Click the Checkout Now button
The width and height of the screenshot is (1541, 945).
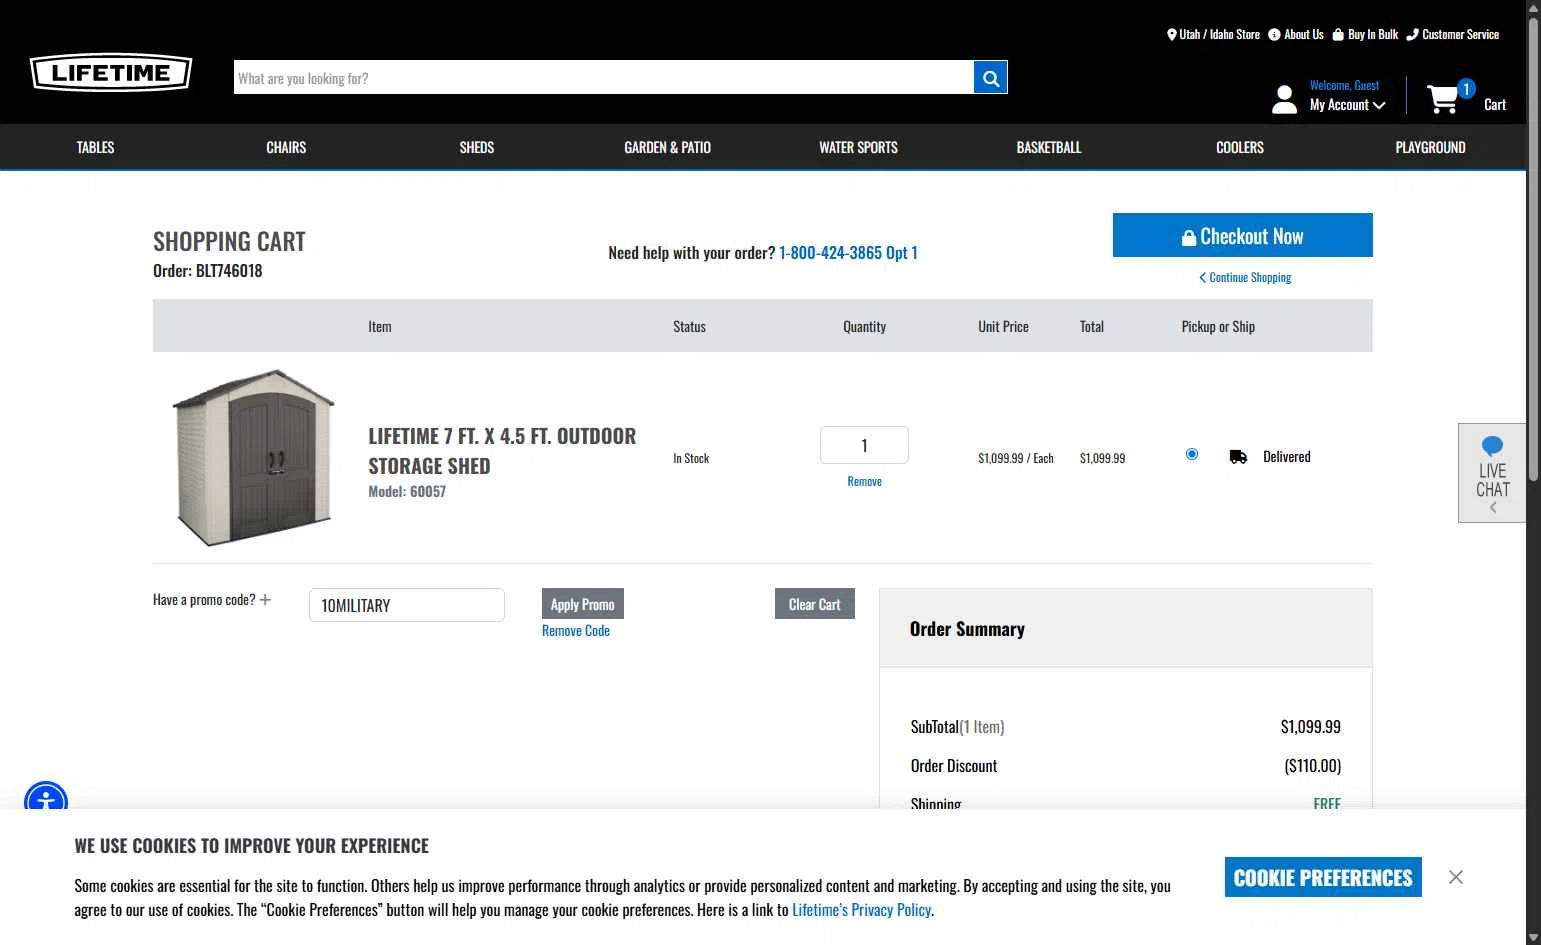click(x=1243, y=235)
